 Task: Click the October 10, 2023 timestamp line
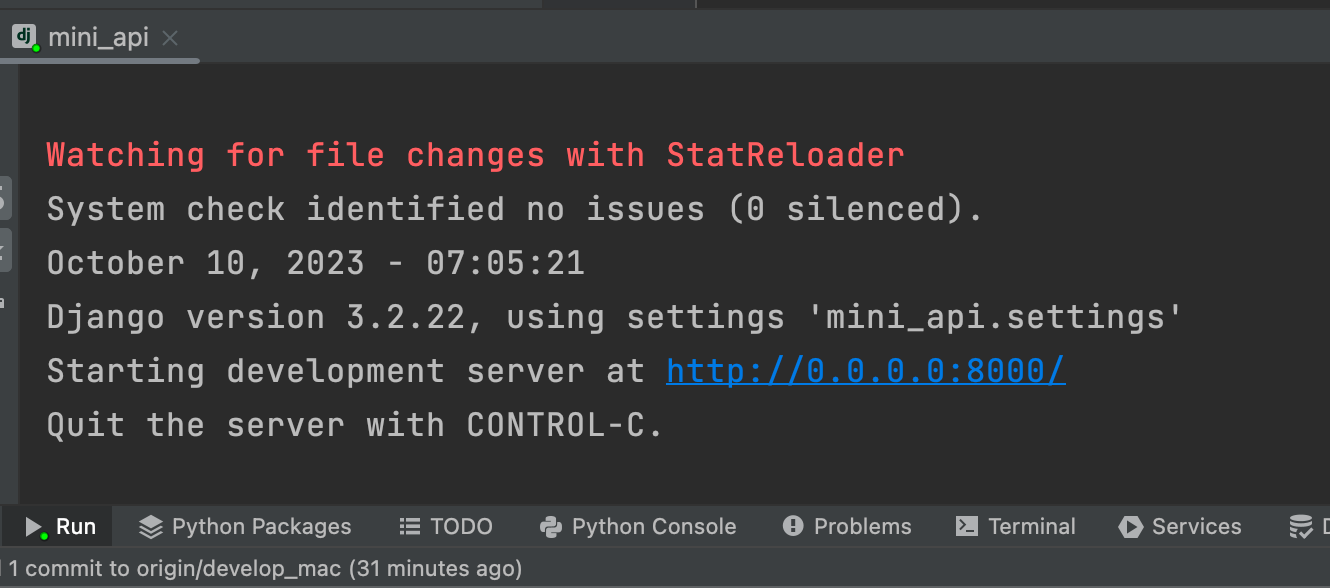click(x=315, y=263)
